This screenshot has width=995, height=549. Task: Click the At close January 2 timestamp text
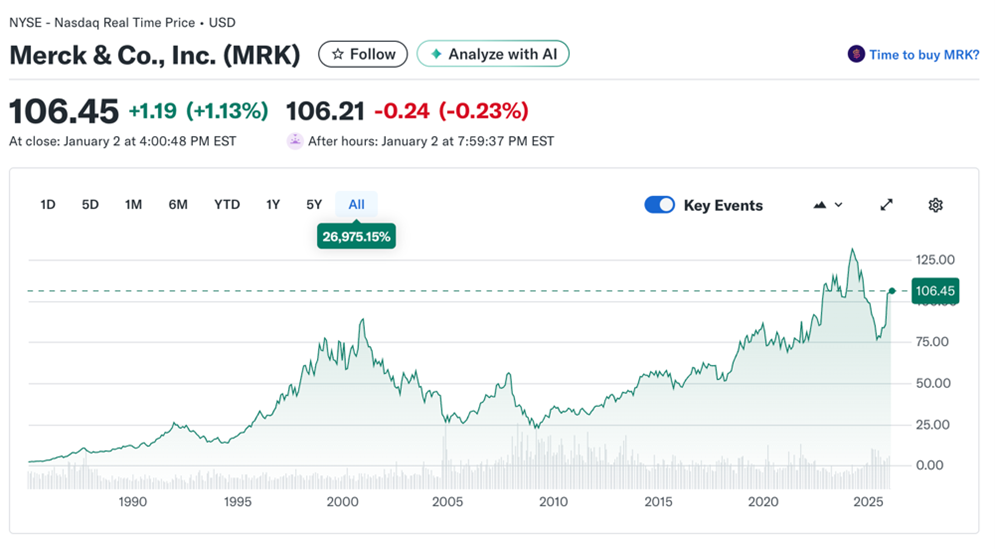(x=122, y=142)
